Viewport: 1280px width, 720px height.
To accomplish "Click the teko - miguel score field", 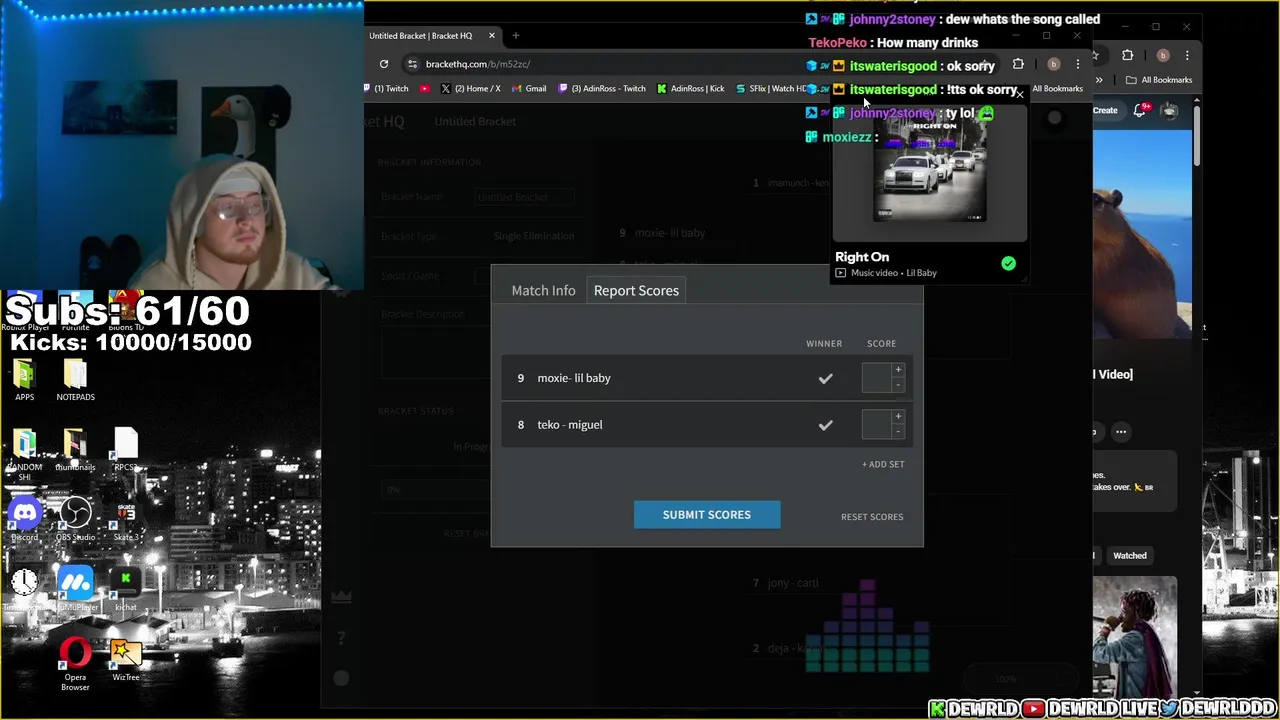I will coord(876,424).
